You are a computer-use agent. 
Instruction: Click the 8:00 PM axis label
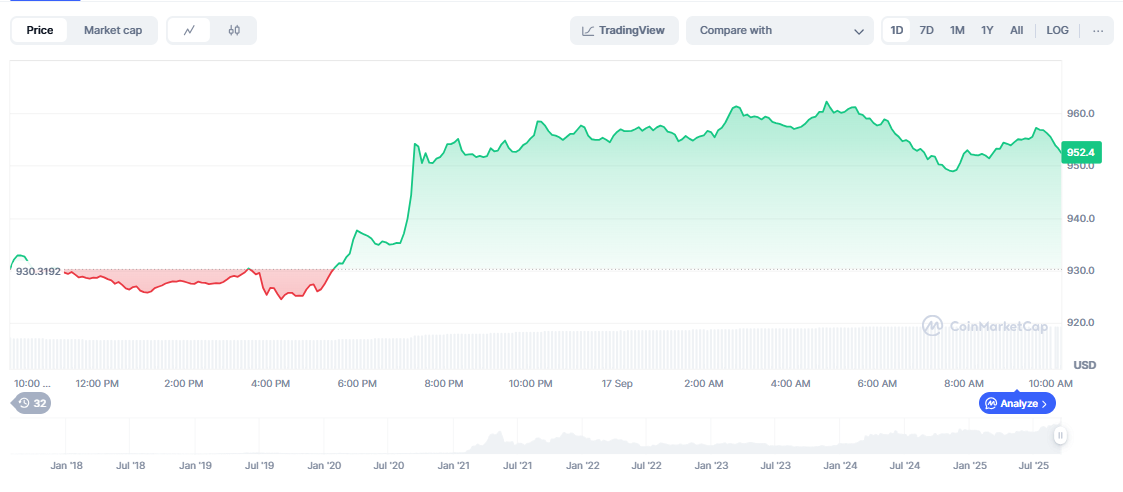click(x=444, y=384)
